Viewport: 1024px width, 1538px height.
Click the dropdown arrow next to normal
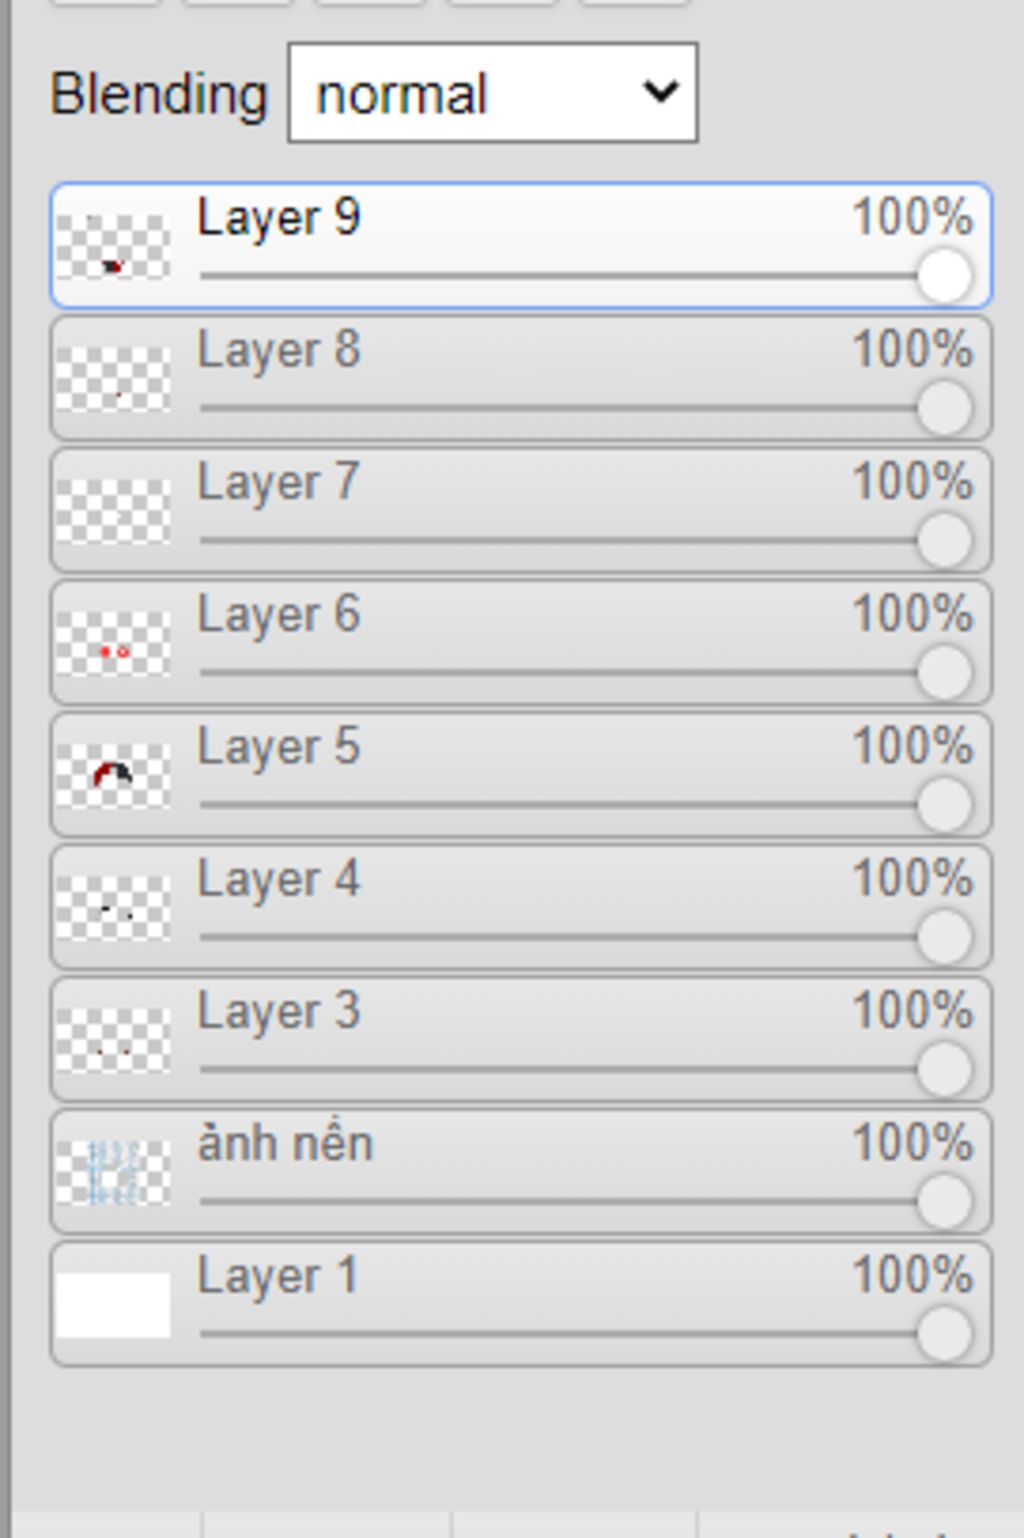pyautogui.click(x=661, y=93)
